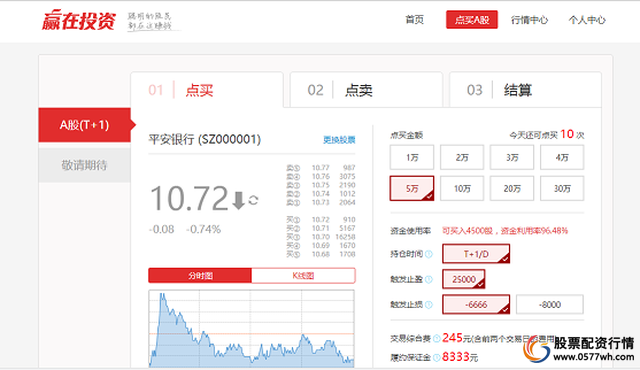640x370 pixels.
Task: Open help icon beside 触发止盈
Action: (x=429, y=279)
